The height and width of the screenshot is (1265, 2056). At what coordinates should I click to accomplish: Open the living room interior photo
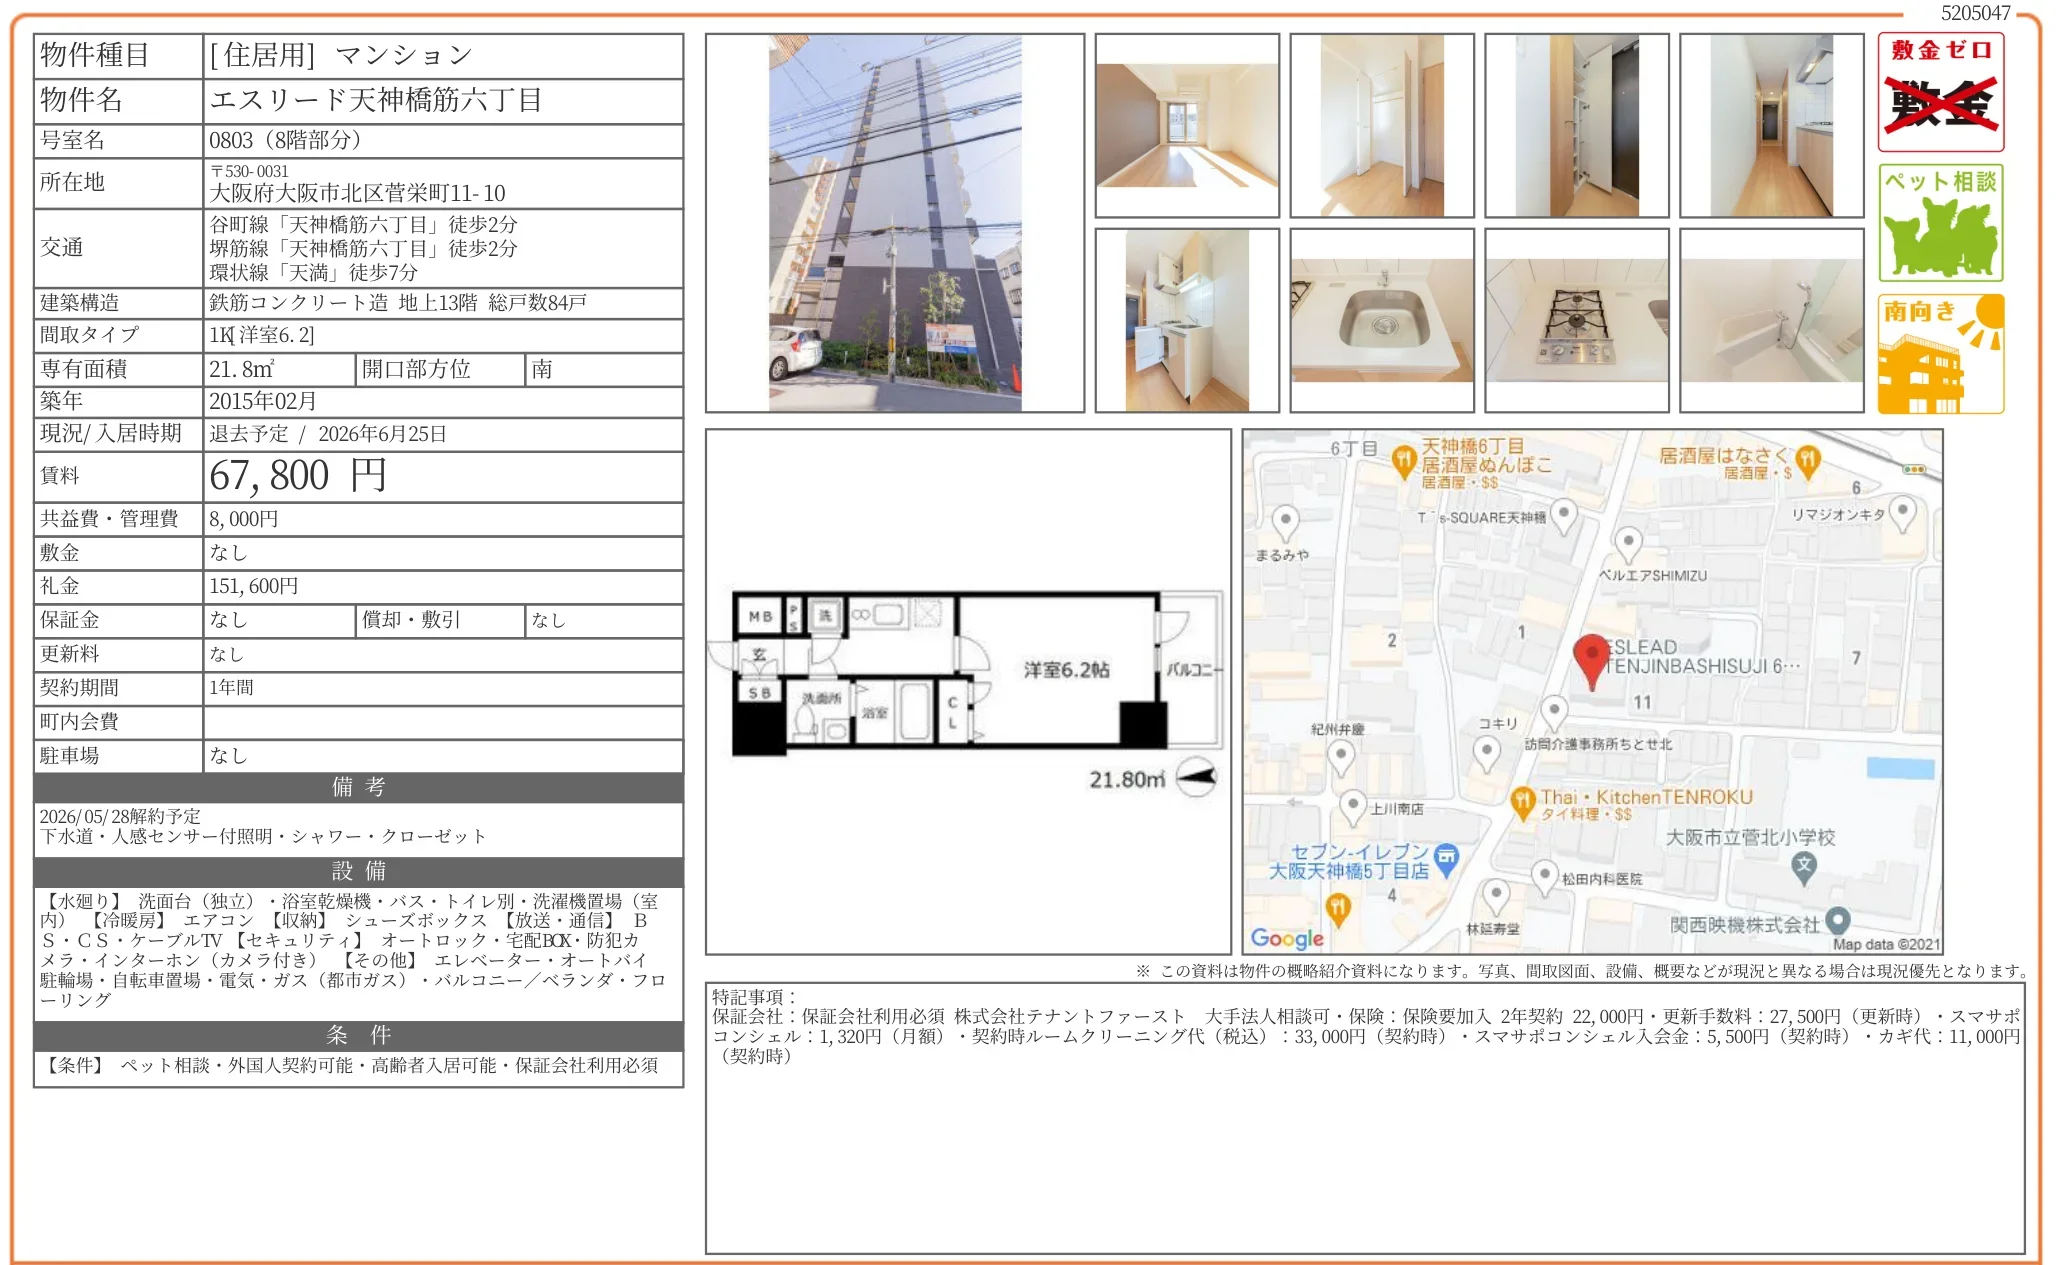(x=1186, y=126)
